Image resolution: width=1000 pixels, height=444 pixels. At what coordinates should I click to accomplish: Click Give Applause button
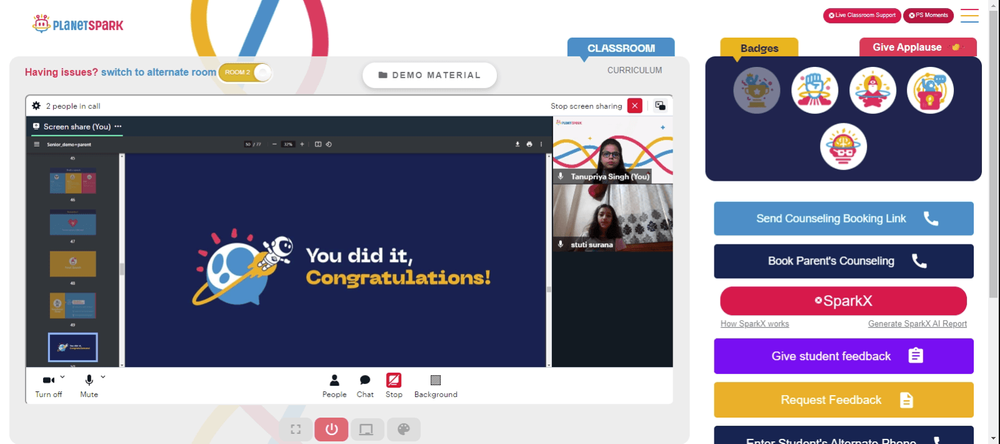click(x=918, y=47)
